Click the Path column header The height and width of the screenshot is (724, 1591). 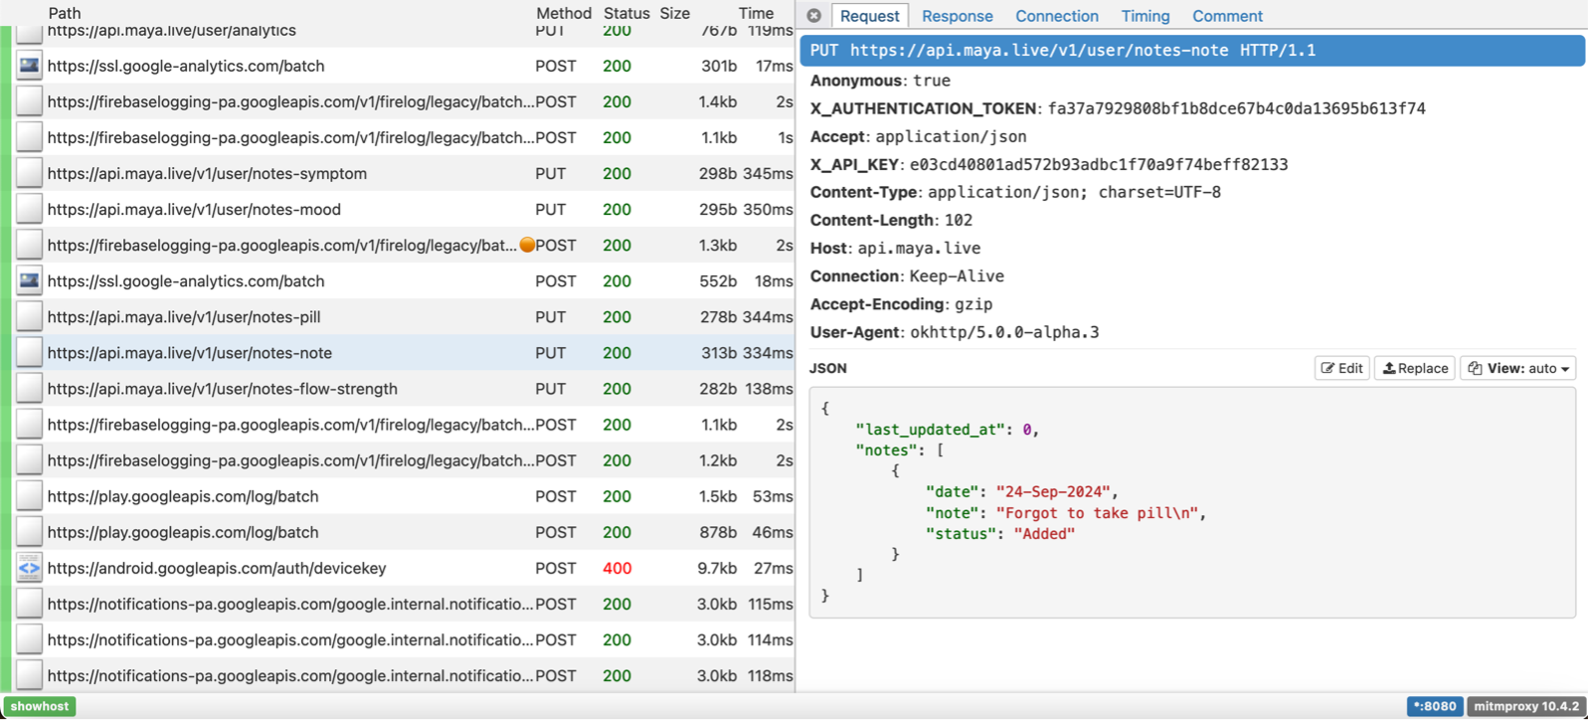coord(64,13)
